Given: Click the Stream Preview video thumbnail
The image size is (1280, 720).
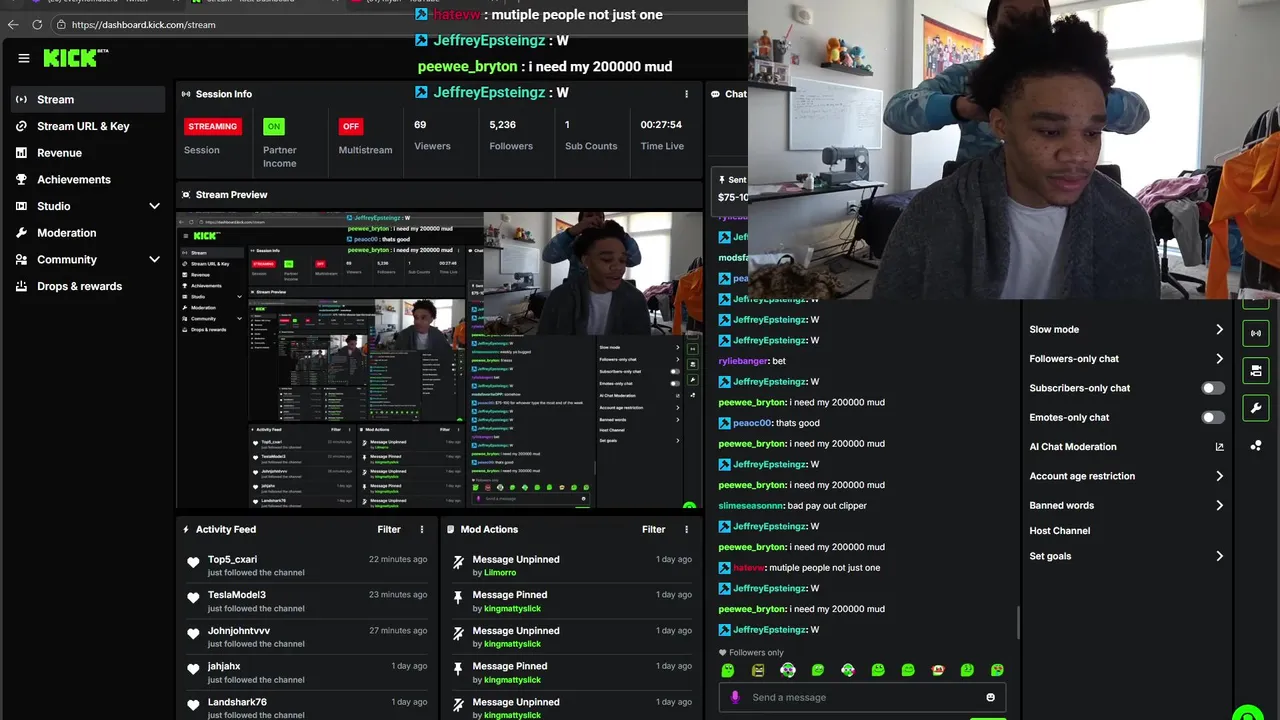Looking at the screenshot, I should (440, 360).
